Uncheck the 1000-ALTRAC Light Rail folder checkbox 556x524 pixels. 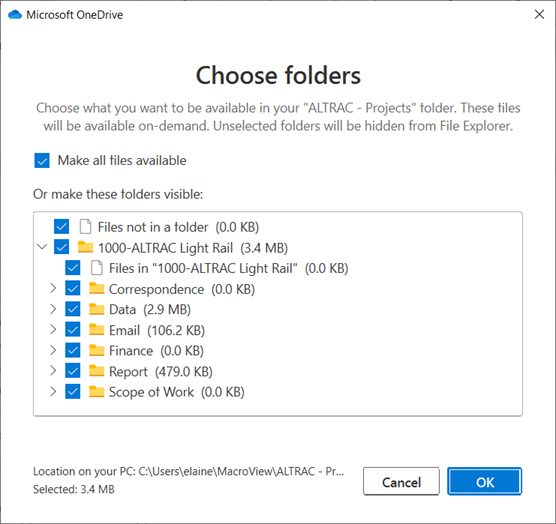pyautogui.click(x=61, y=247)
